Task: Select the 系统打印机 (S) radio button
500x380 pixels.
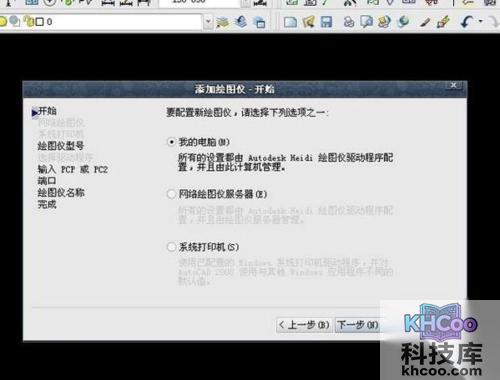Action: [171, 247]
